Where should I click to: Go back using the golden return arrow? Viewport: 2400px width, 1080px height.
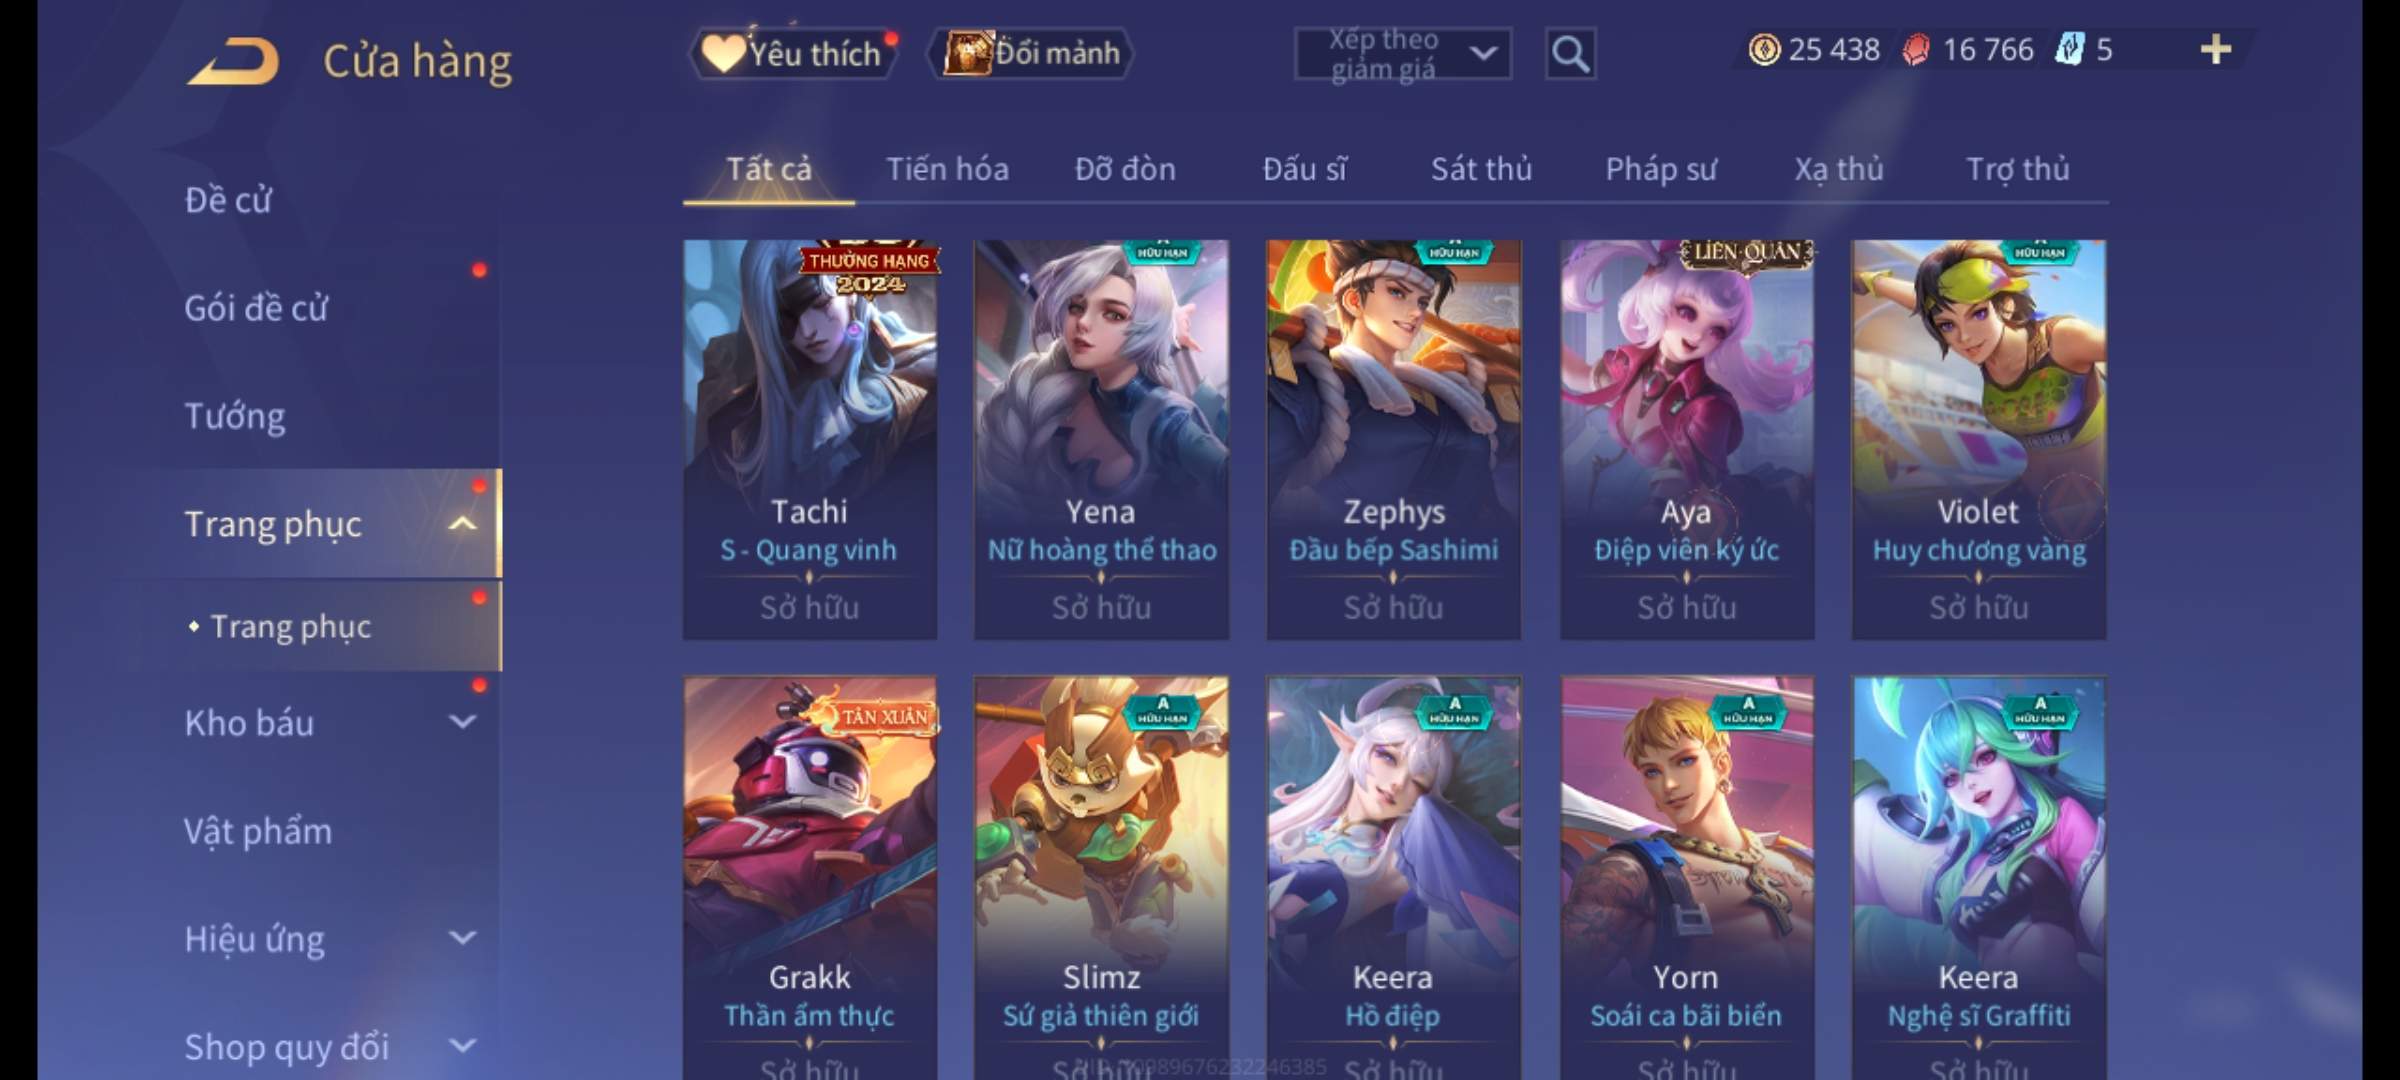click(x=233, y=61)
